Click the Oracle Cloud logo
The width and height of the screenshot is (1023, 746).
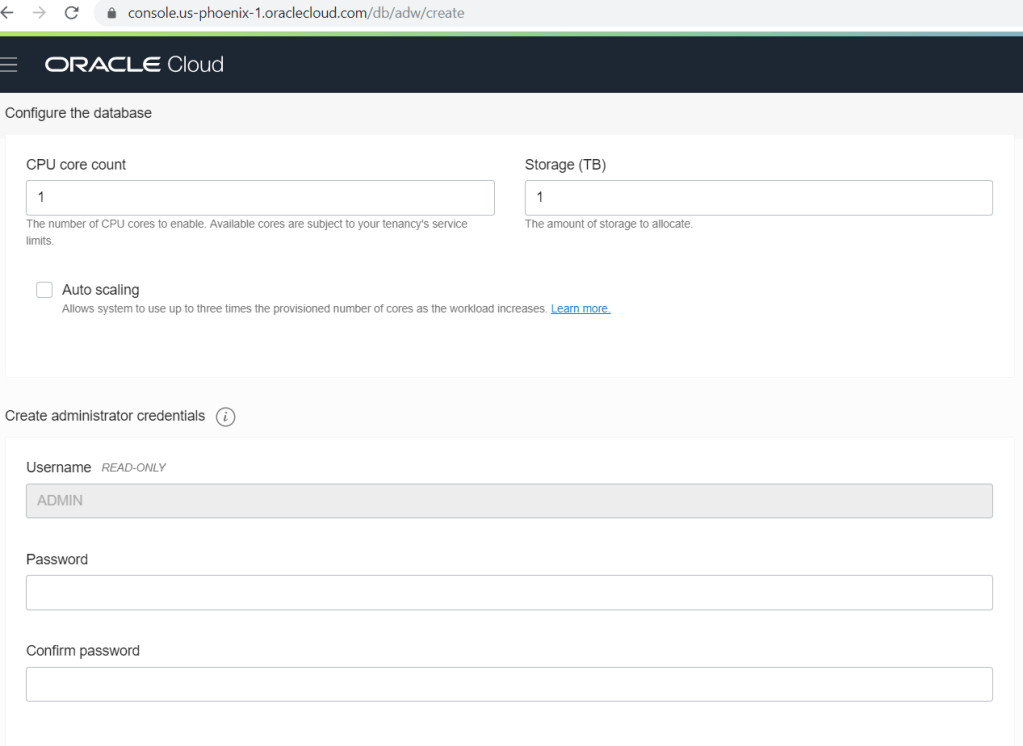[134, 65]
